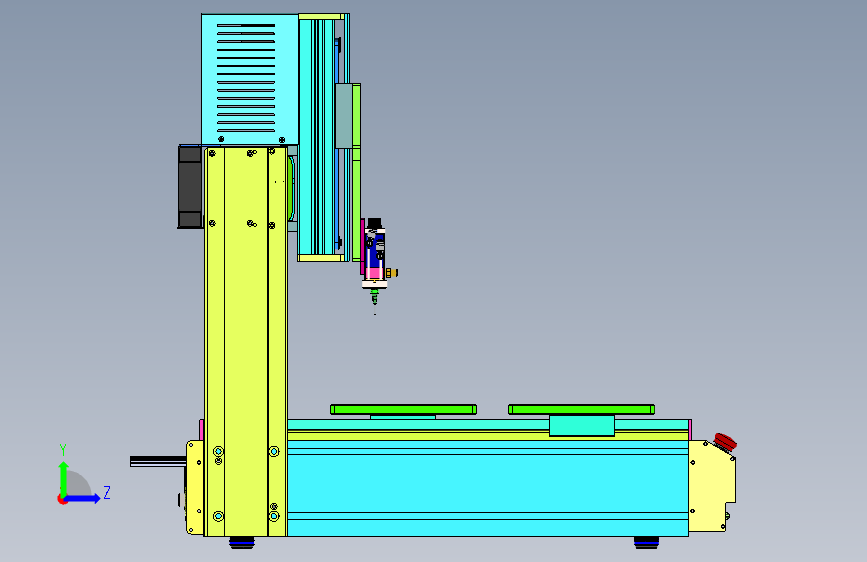The height and width of the screenshot is (562, 867).
Task: Select the left rubber foot under the column
Action: click(242, 543)
